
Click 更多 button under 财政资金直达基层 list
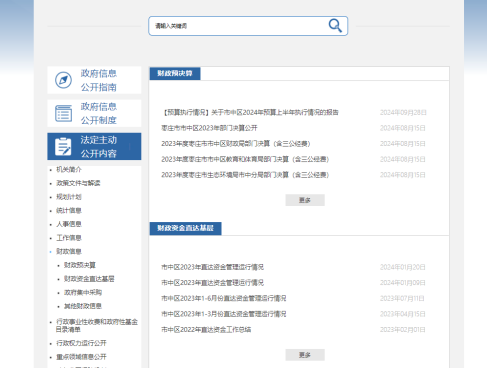tap(305, 355)
